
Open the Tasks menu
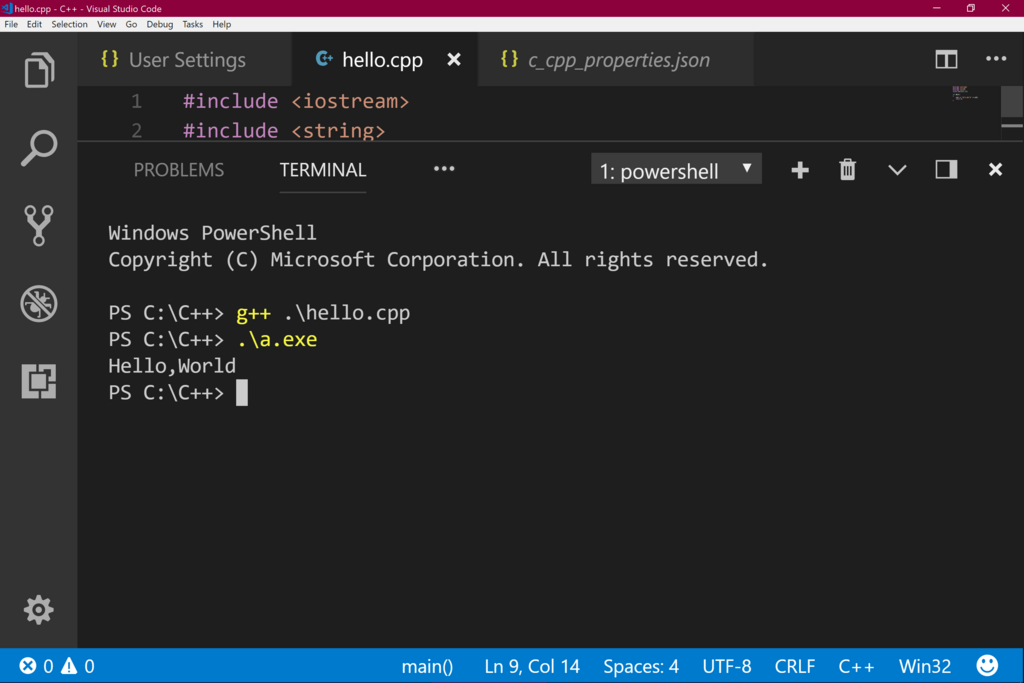(193, 24)
